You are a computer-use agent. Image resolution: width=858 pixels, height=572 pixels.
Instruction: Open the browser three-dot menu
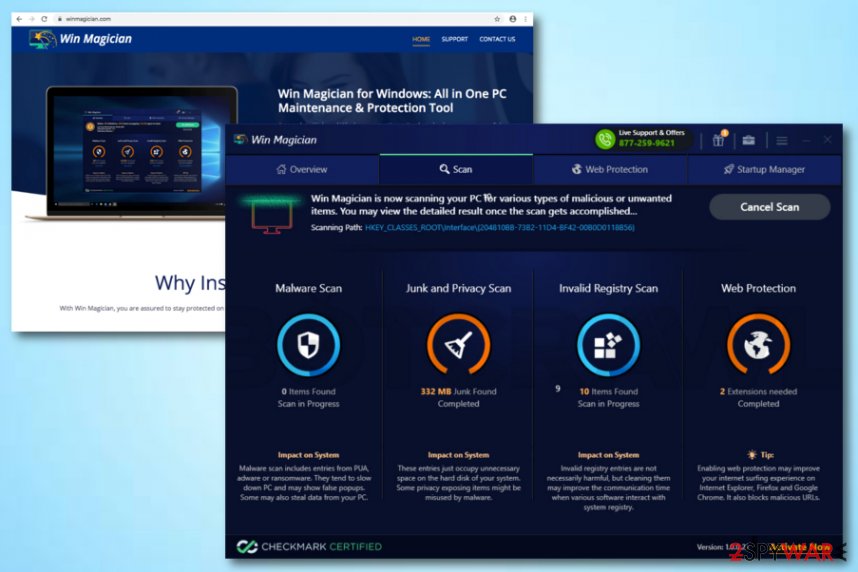(526, 19)
